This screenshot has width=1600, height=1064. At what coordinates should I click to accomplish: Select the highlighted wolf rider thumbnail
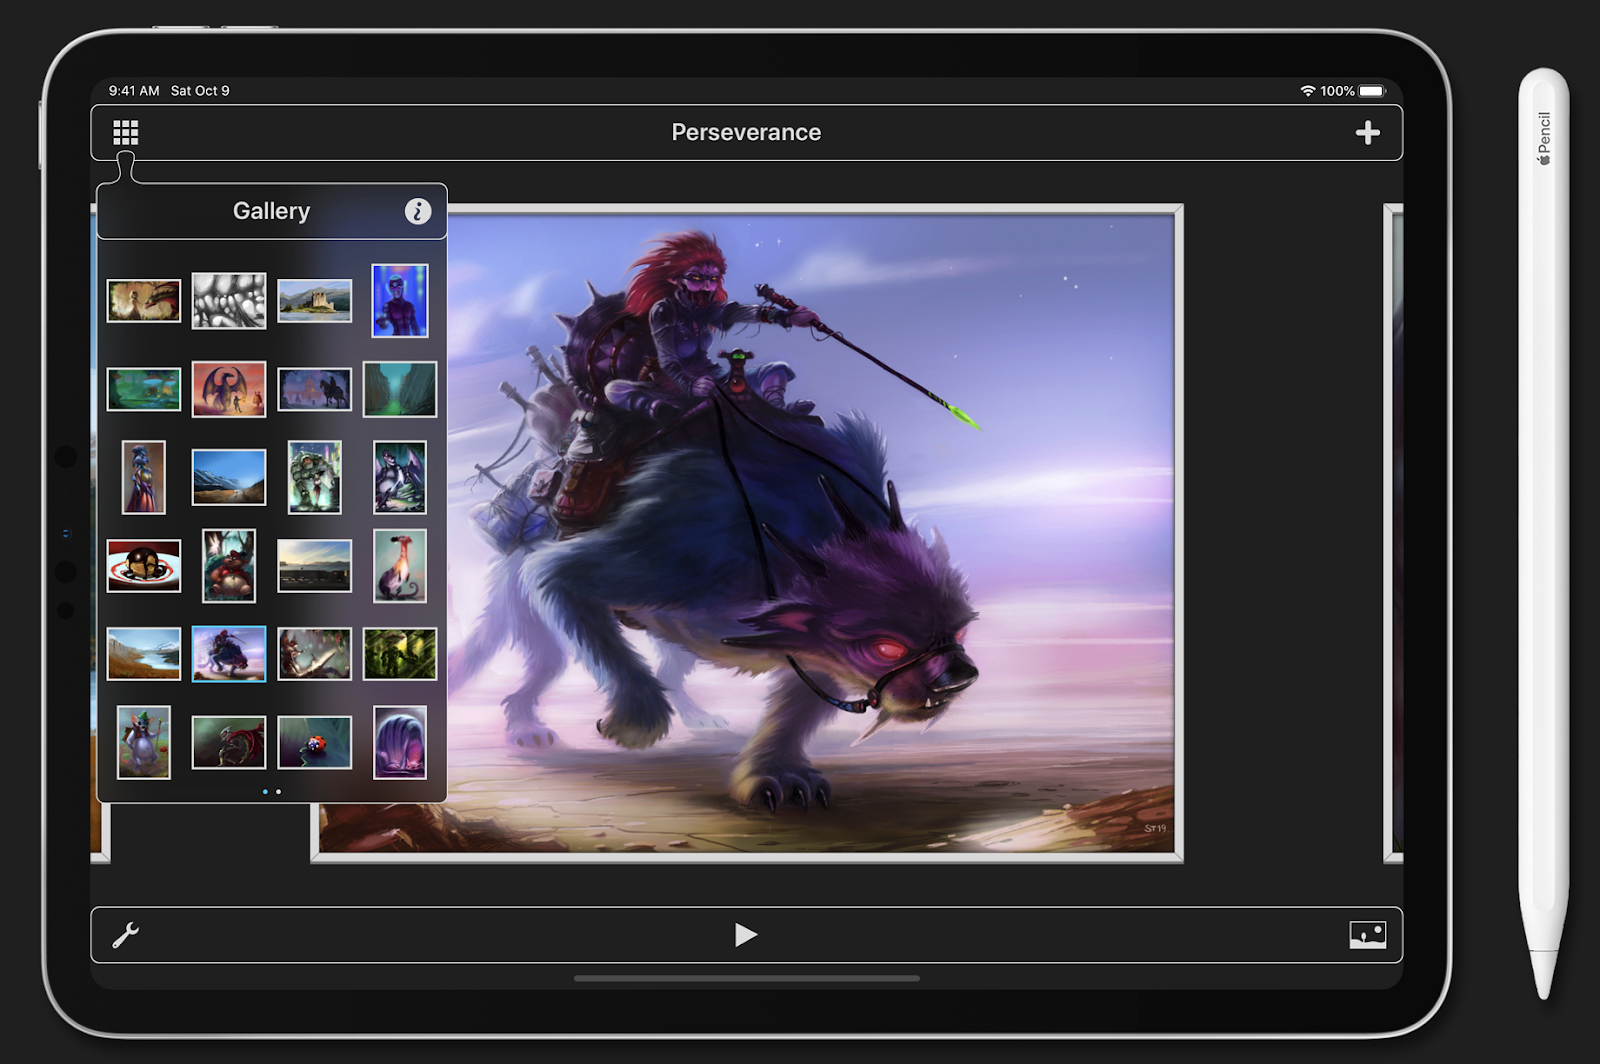tap(229, 654)
